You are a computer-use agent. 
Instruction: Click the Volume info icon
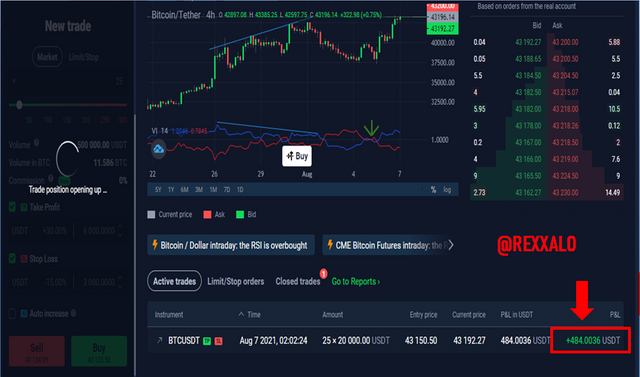(x=36, y=142)
